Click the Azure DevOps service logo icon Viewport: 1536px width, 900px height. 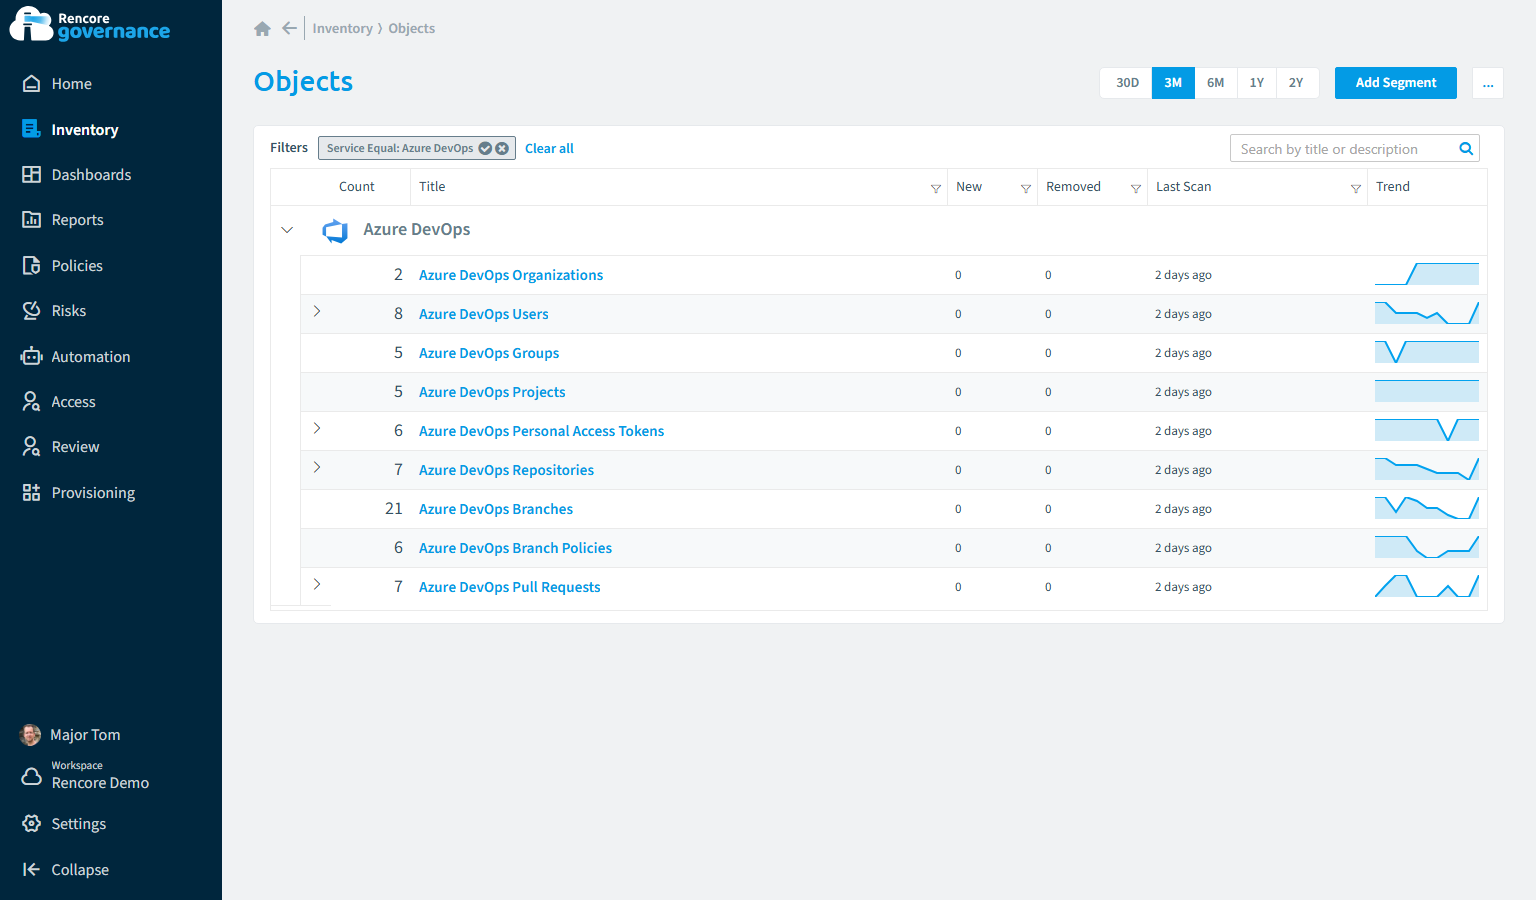(x=335, y=231)
